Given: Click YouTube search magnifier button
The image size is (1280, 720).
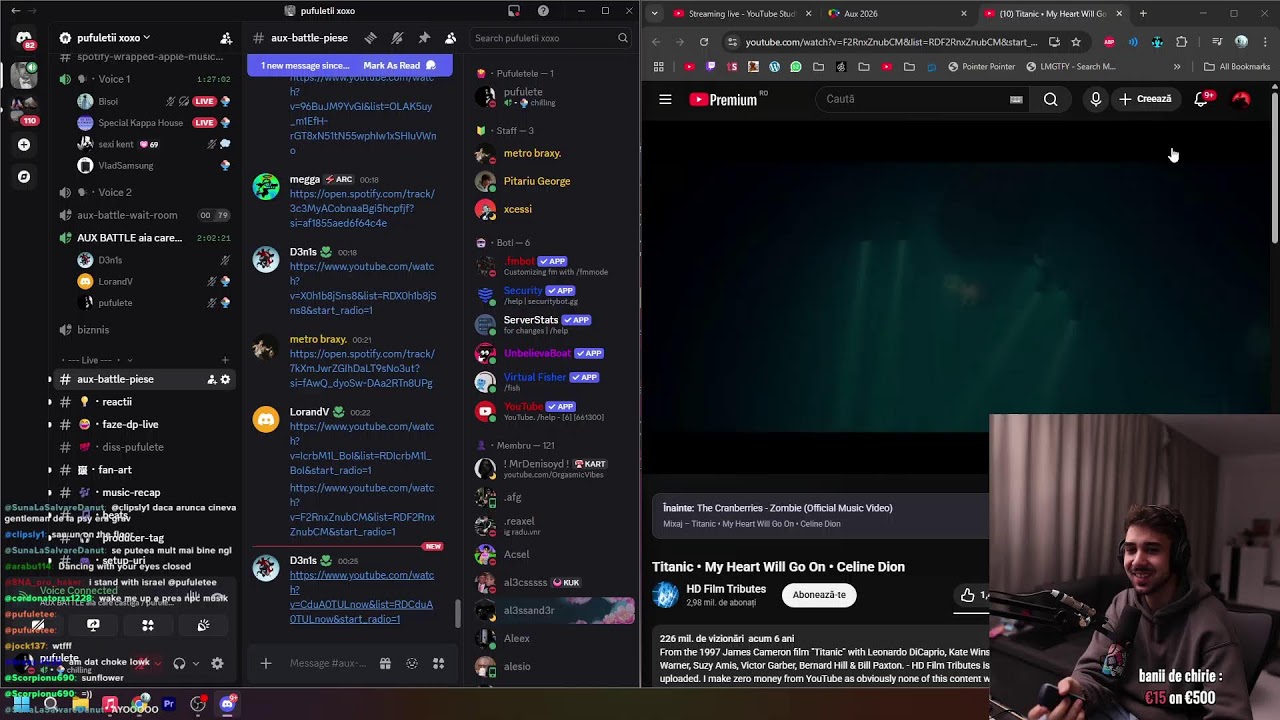Looking at the screenshot, I should click(x=1050, y=99).
